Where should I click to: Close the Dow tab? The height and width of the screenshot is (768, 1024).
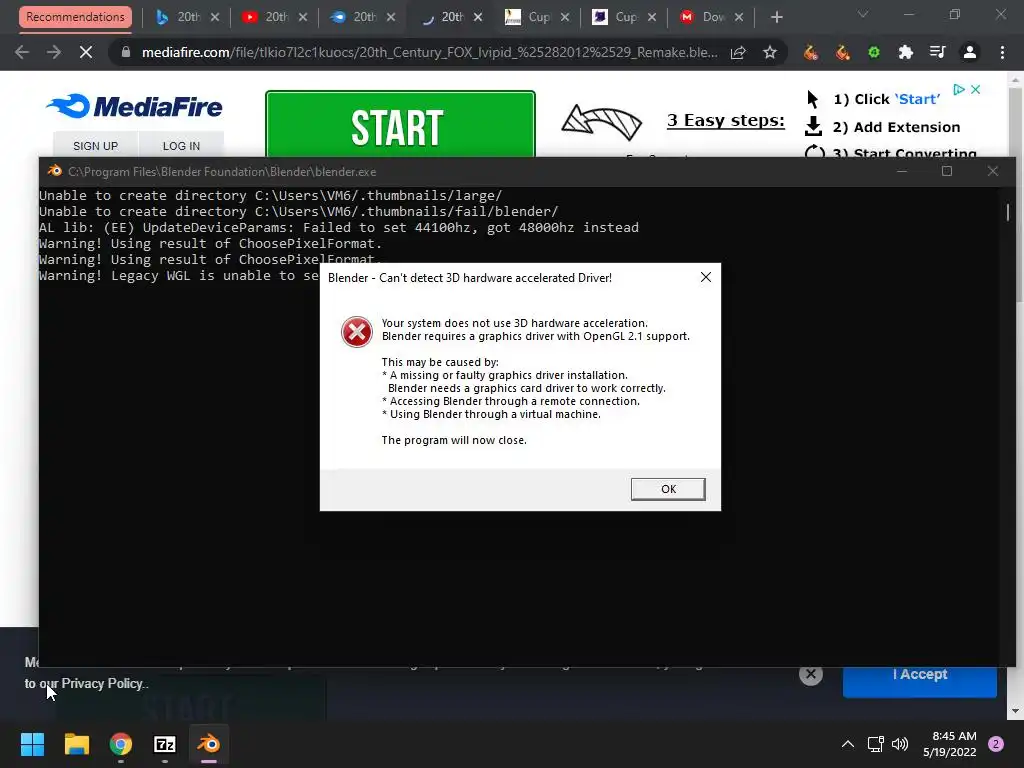[739, 18]
